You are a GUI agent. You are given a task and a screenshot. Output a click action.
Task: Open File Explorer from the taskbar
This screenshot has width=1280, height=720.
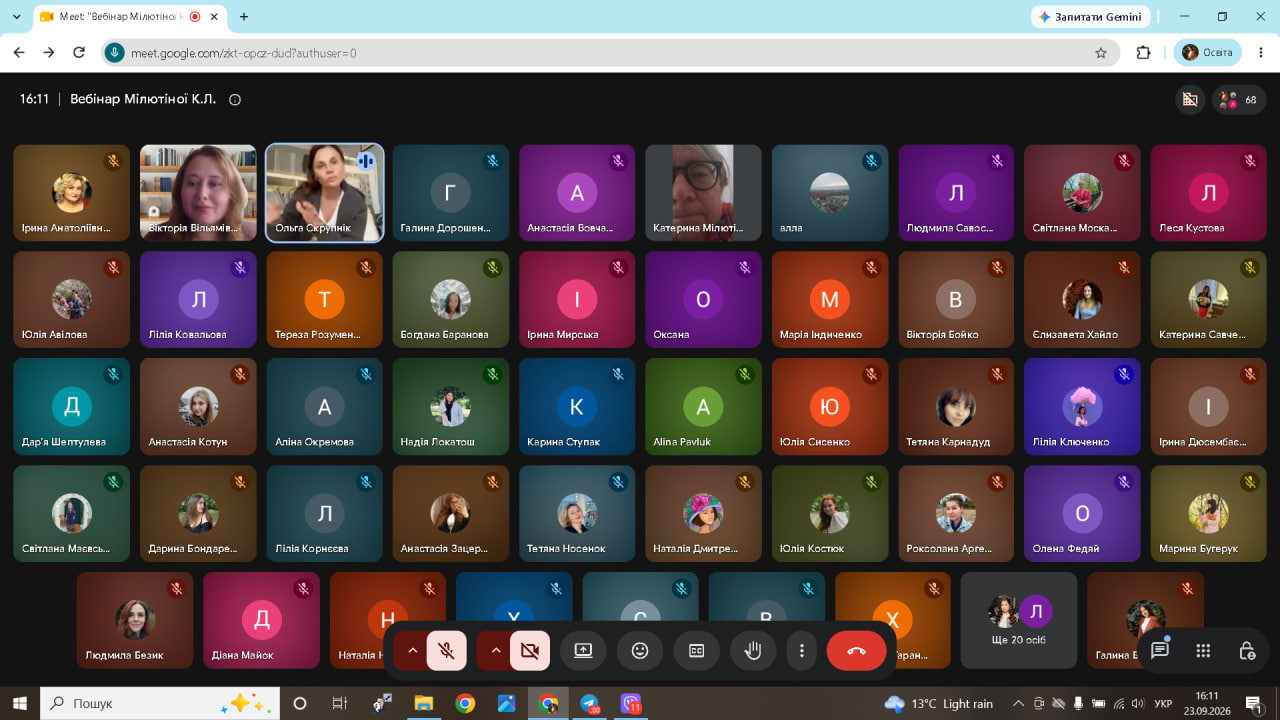(423, 703)
